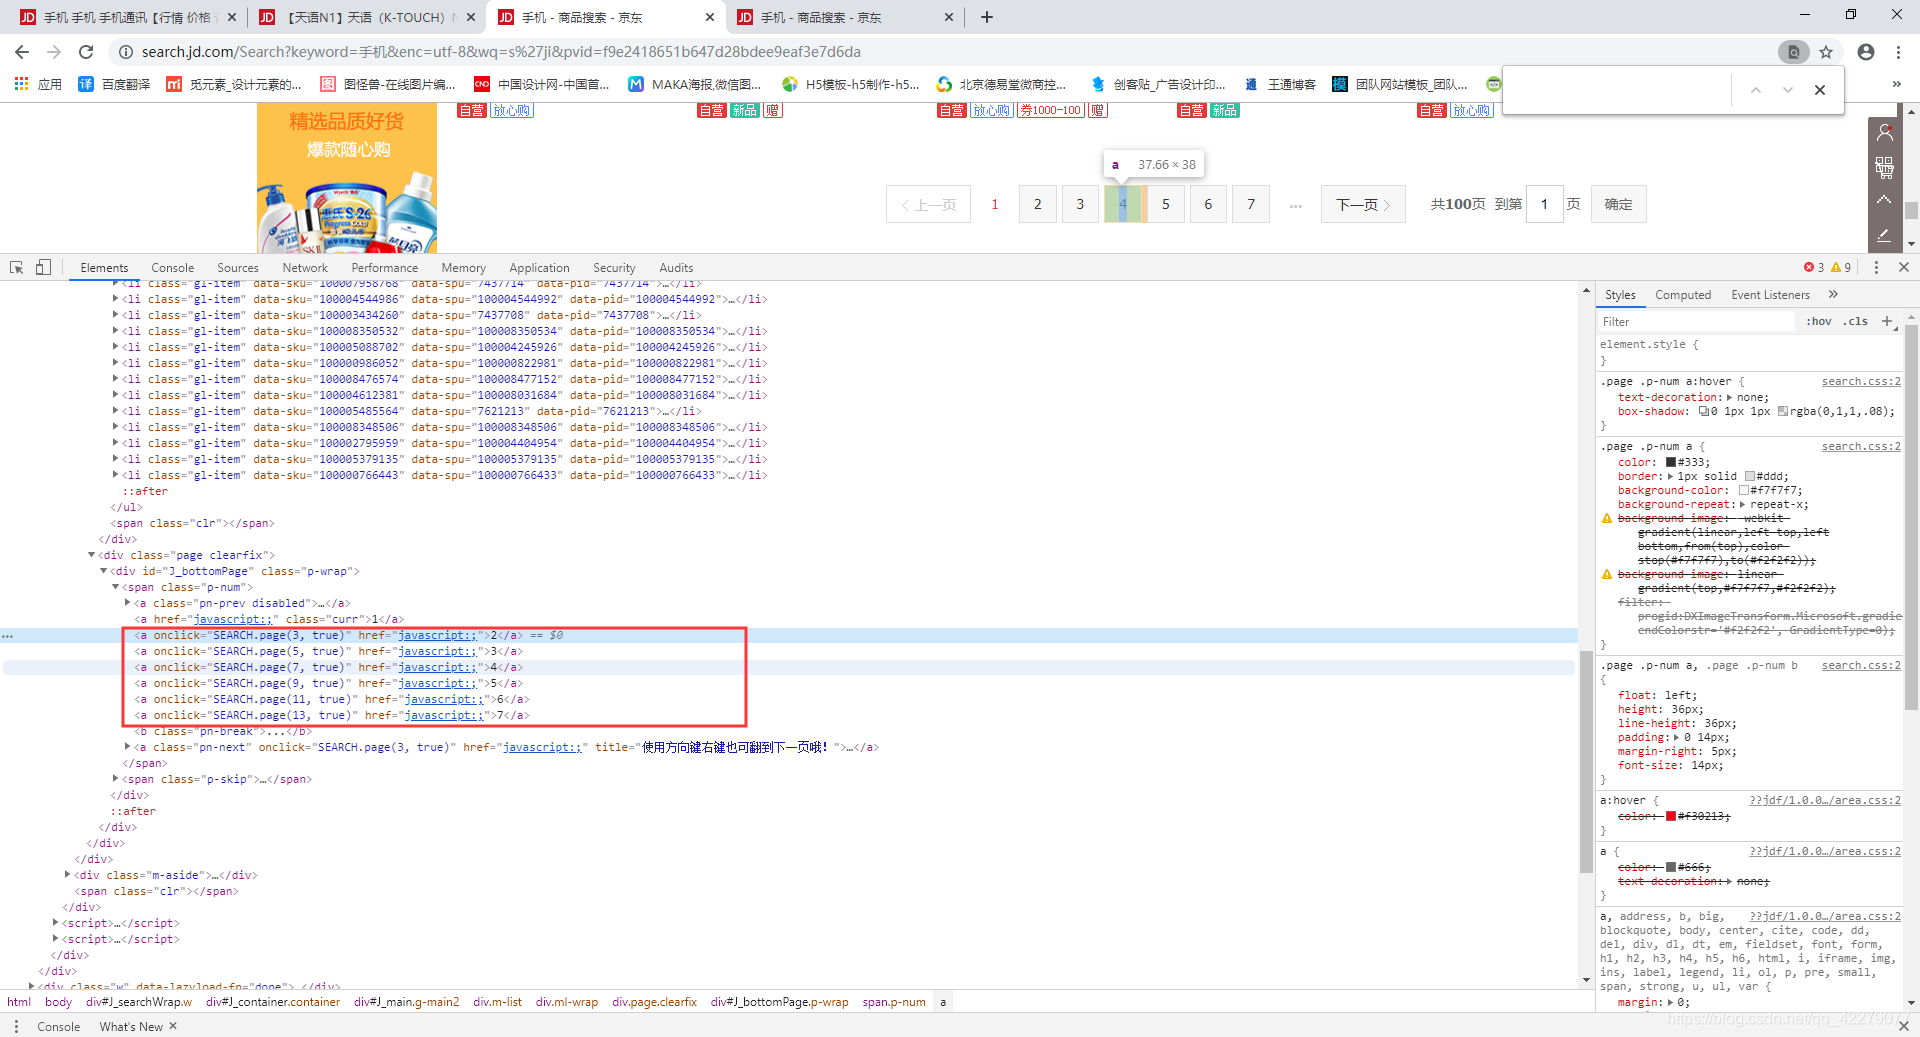Open the Apps (应用) bookmark shortcut
1920x1037 pixels.
[x=38, y=84]
